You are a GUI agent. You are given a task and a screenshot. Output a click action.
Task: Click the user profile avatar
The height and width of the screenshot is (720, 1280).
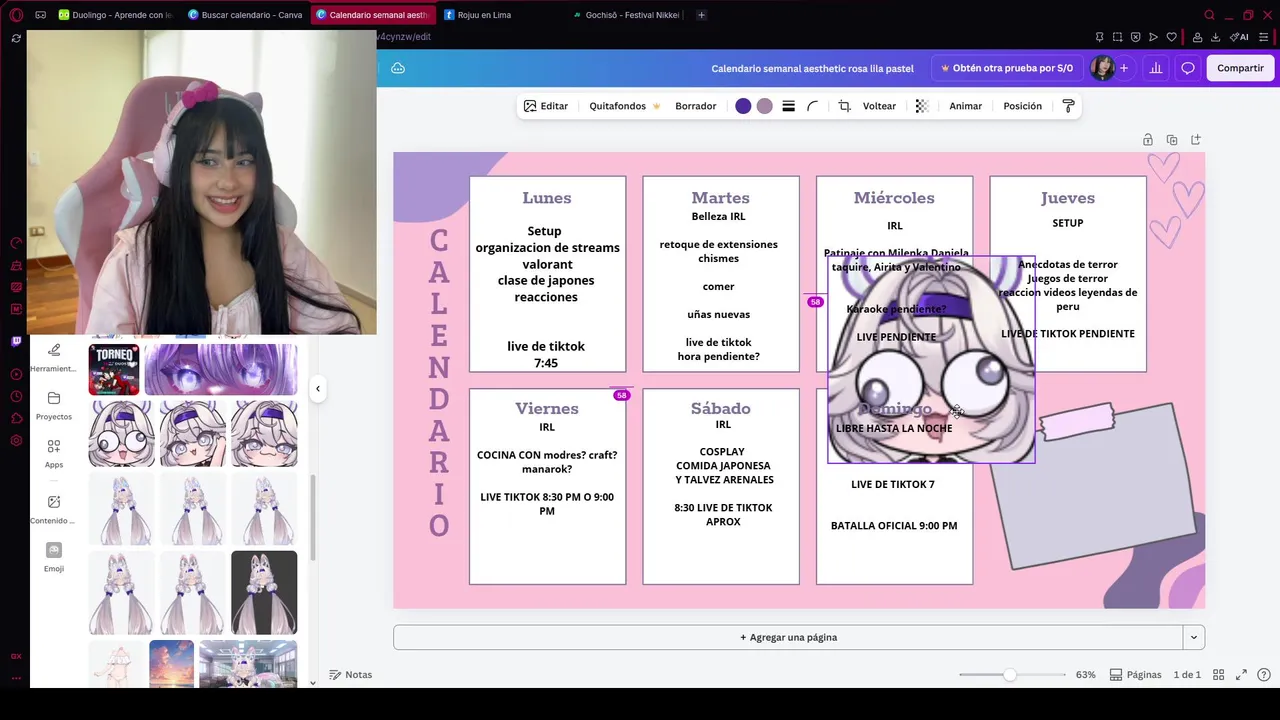click(1102, 68)
